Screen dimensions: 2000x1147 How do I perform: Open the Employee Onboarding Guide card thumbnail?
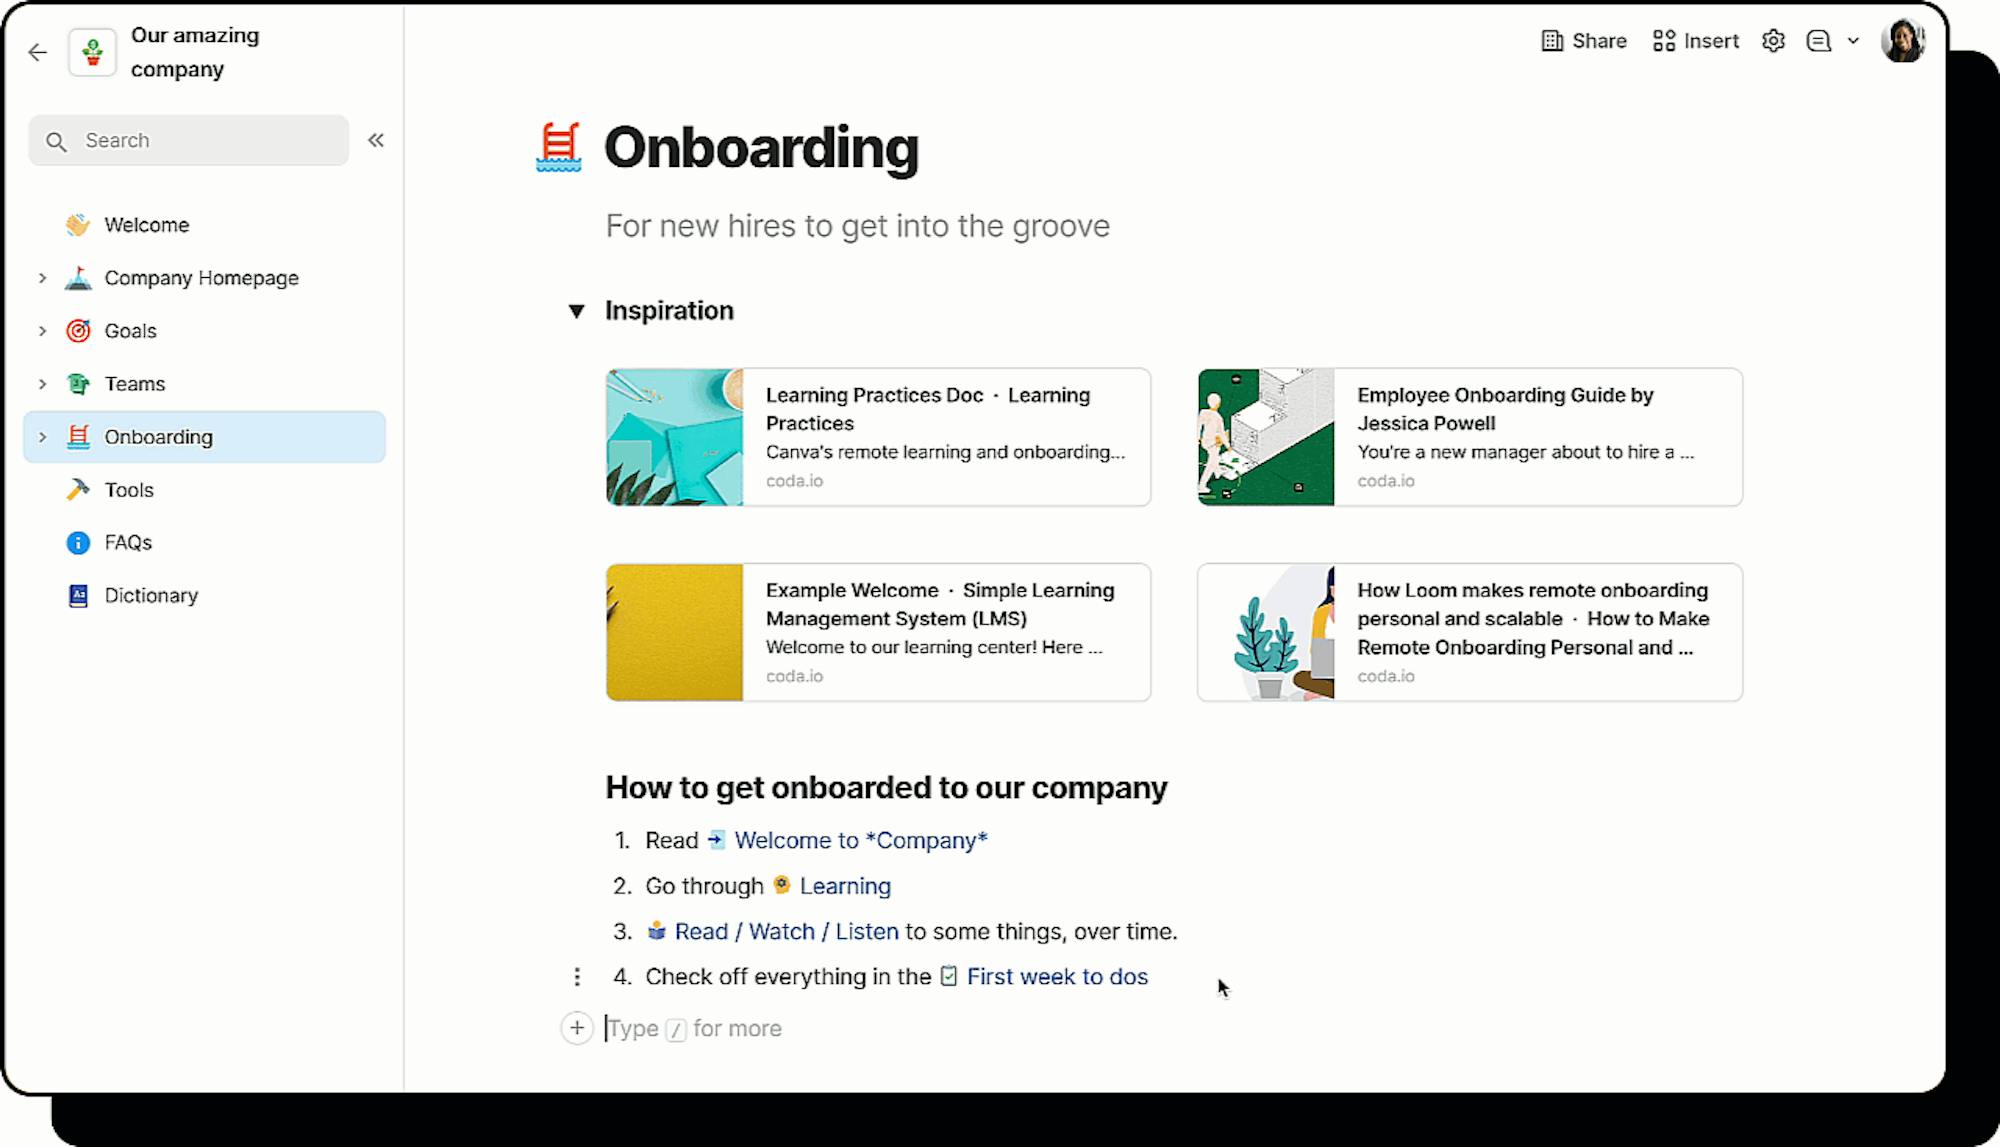point(1266,437)
